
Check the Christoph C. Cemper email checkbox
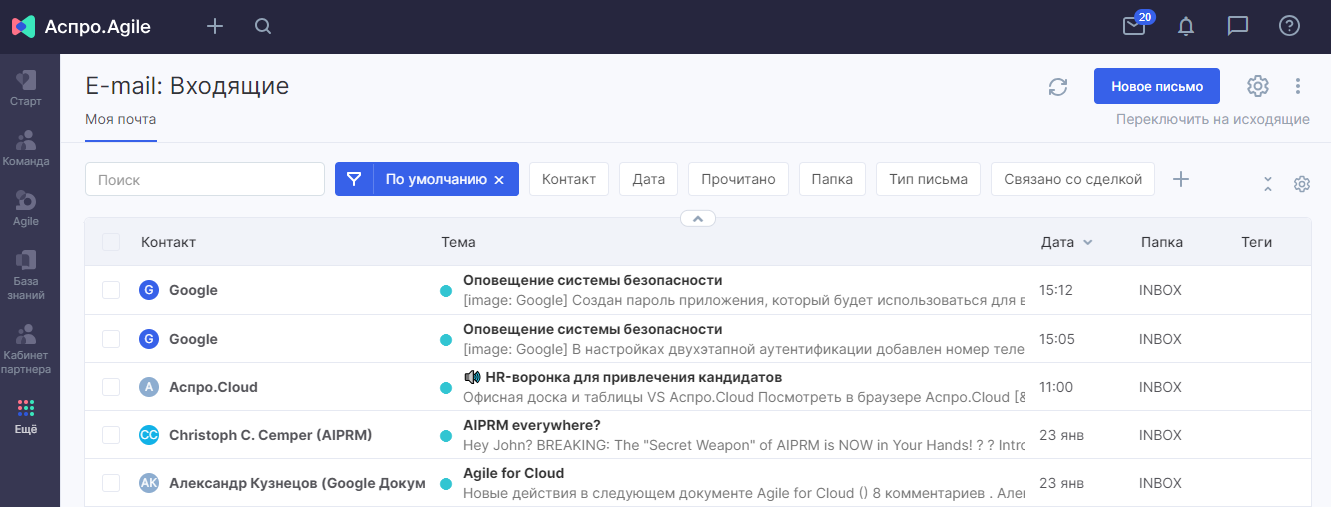(x=111, y=435)
